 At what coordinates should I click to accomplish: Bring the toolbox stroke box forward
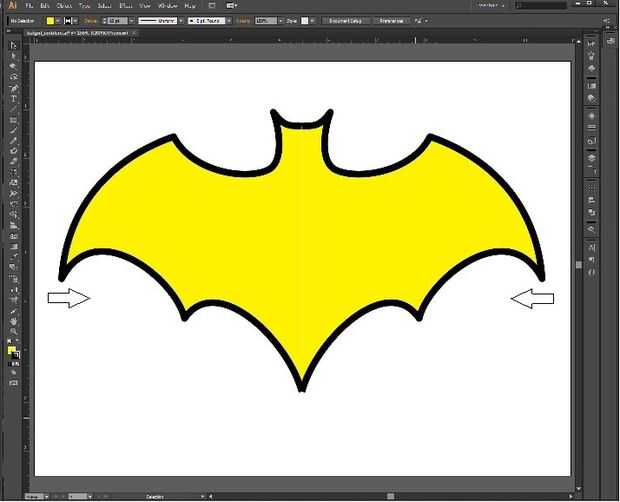[16, 355]
